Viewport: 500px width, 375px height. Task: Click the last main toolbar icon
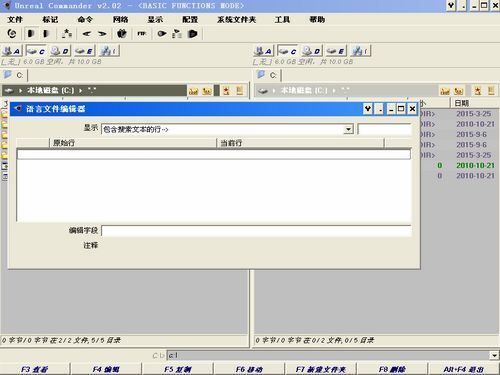click(x=193, y=34)
